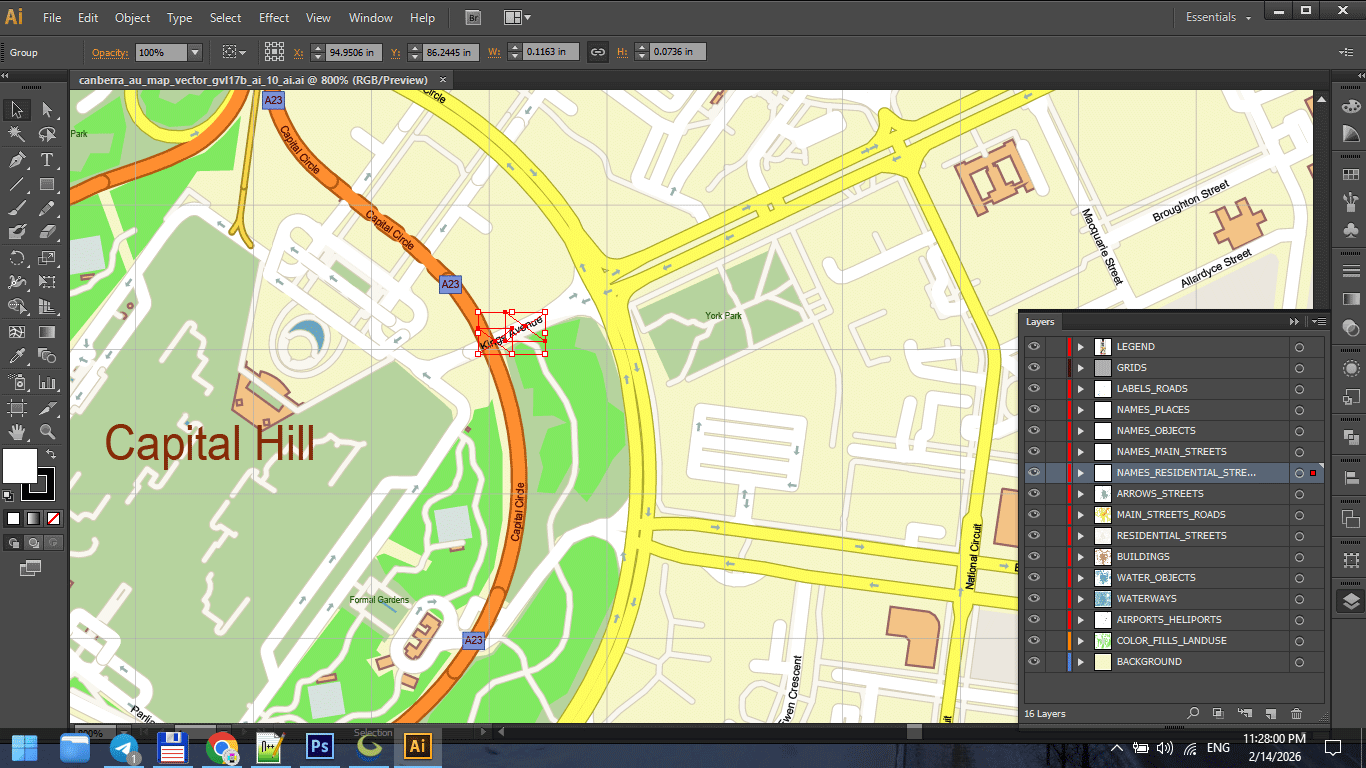Expand the MAIN_STREETS_ROADS layer
The height and width of the screenshot is (768, 1366).
(x=1081, y=514)
